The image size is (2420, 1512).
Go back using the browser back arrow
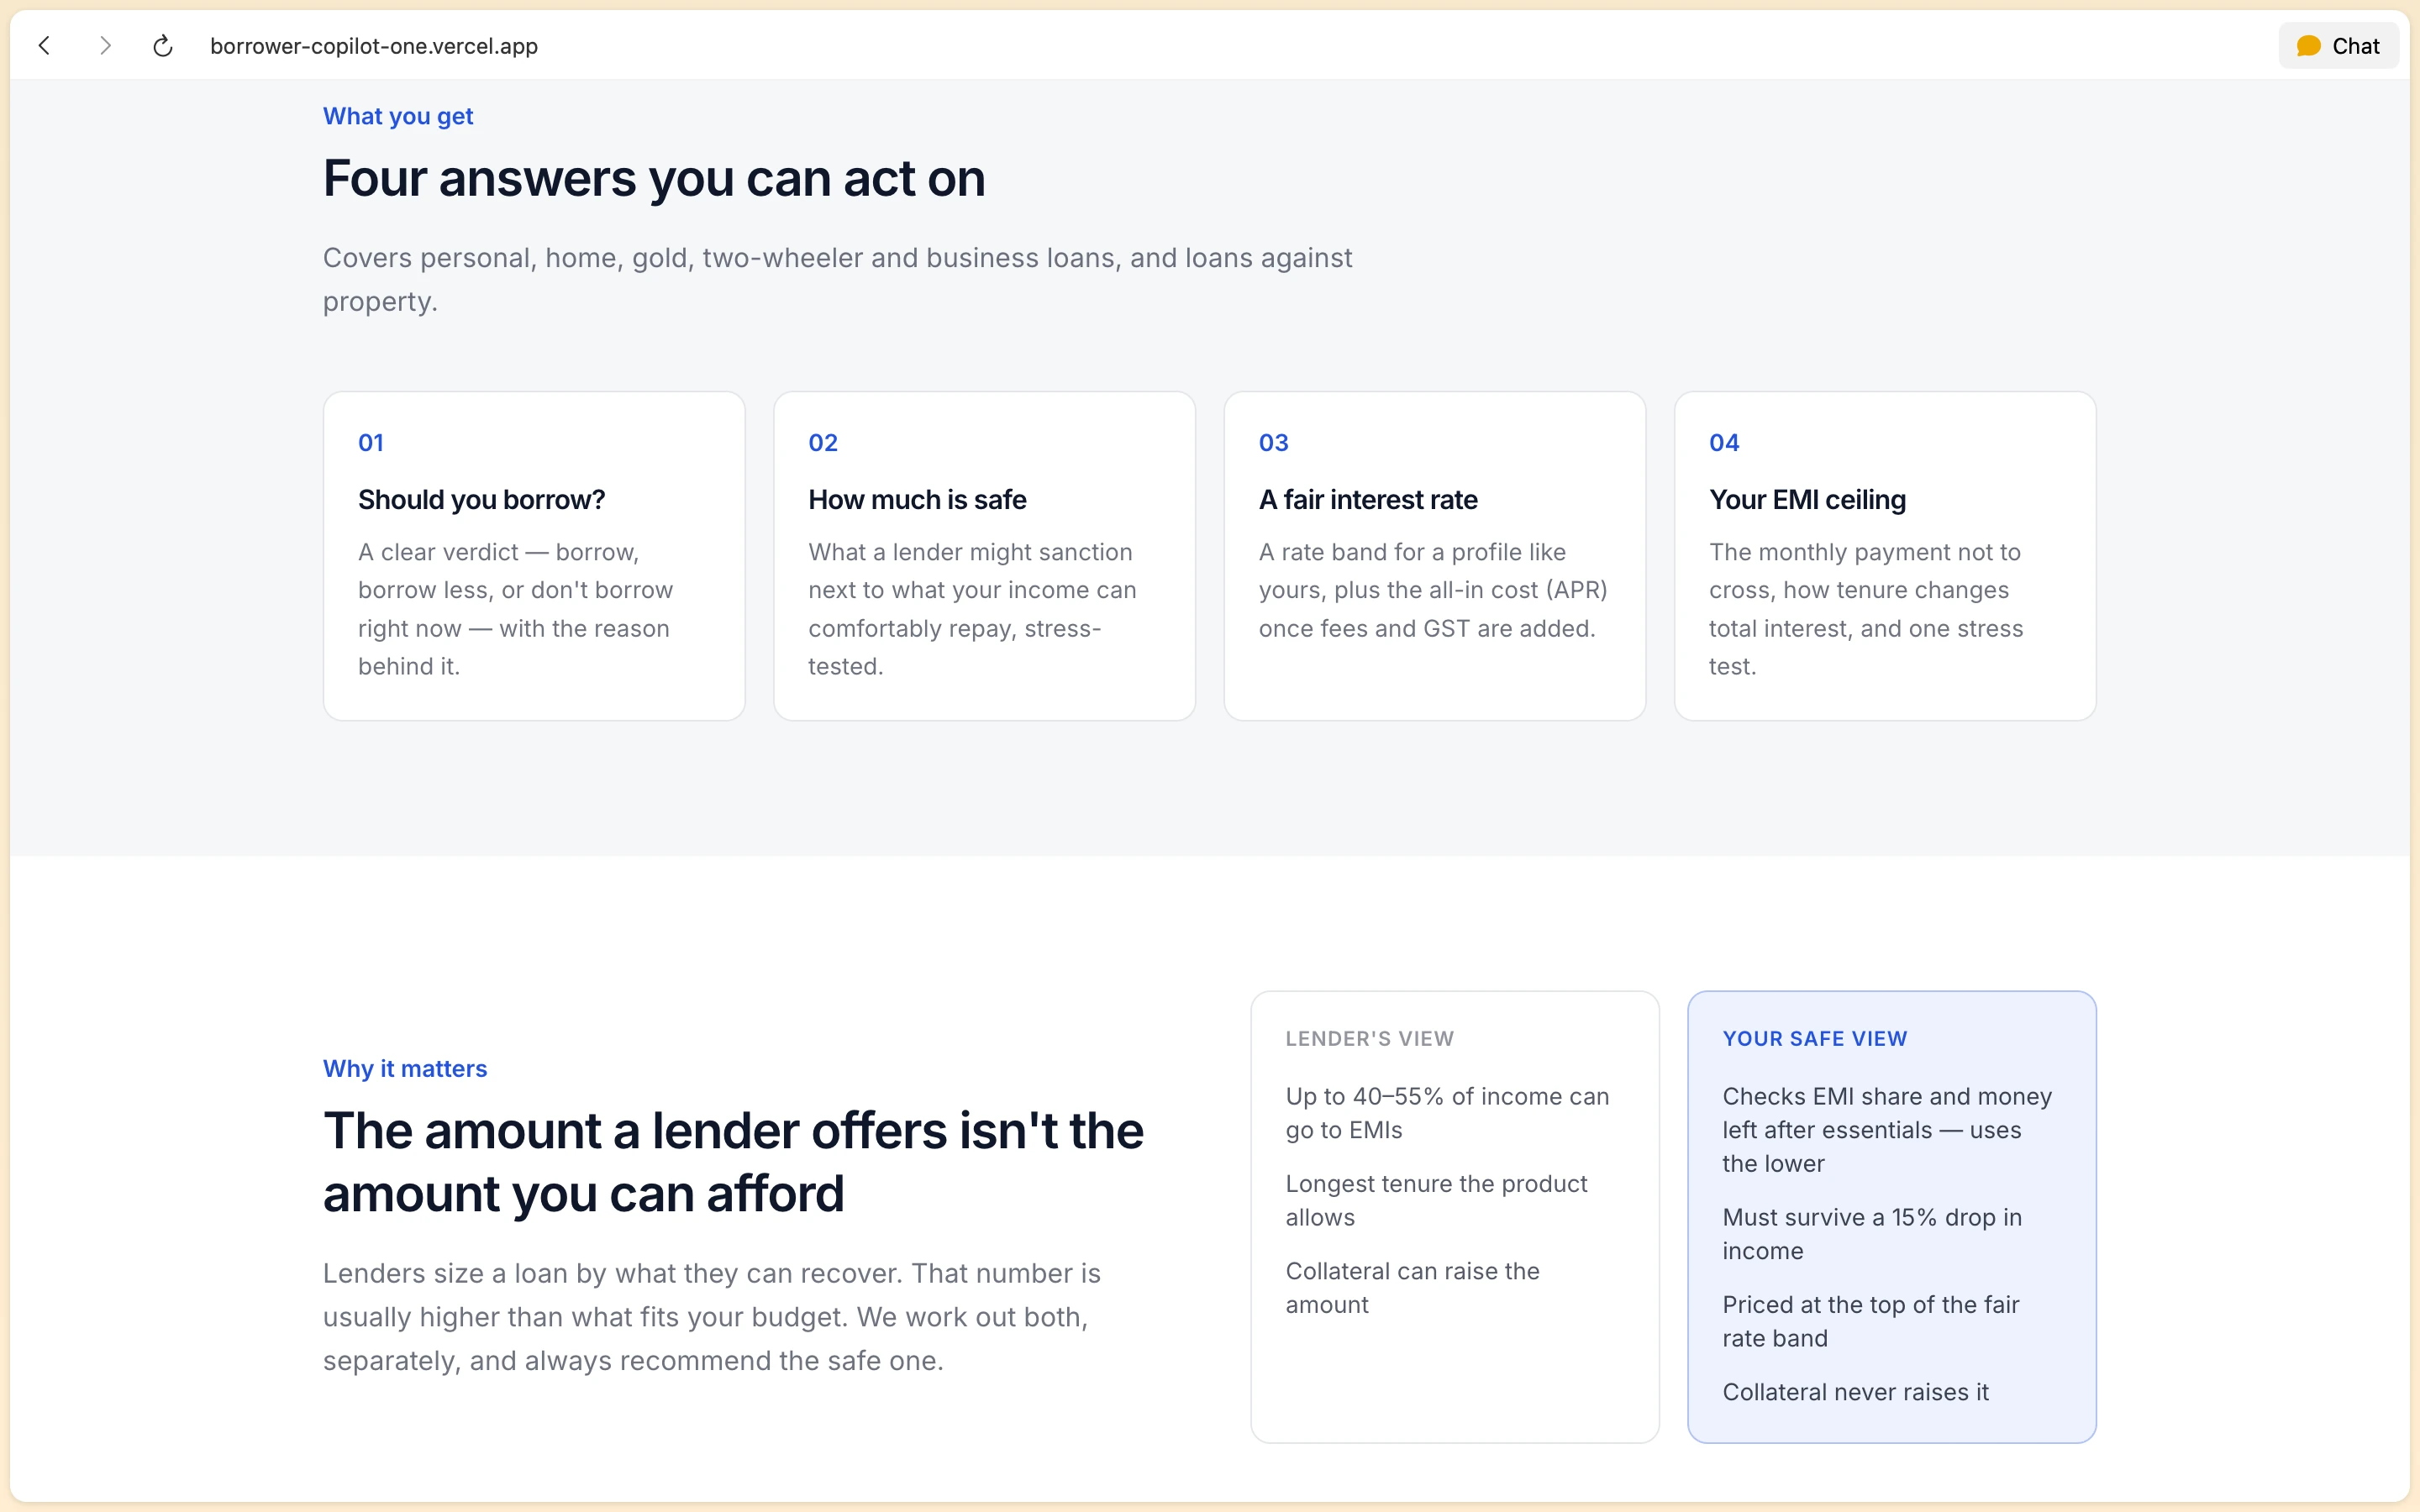44,46
